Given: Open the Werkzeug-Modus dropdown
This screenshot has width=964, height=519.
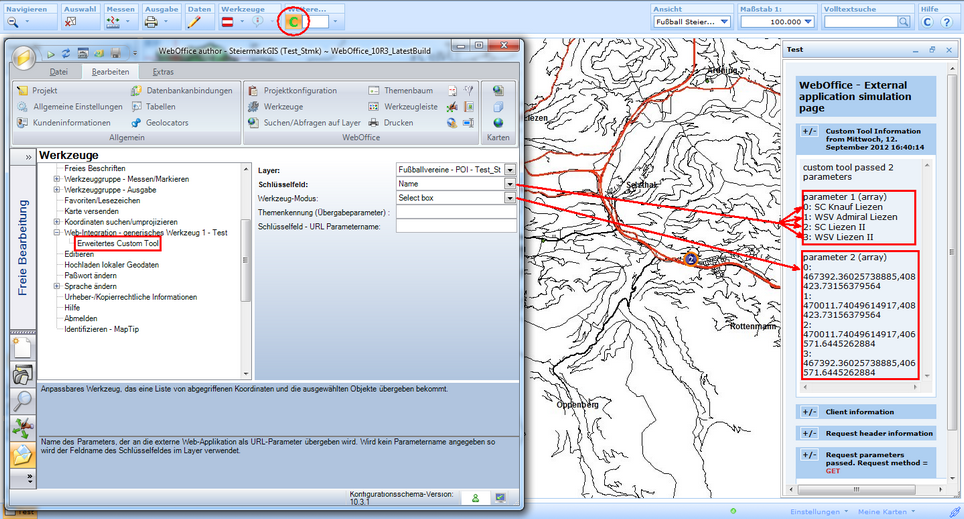Looking at the screenshot, I should point(510,198).
